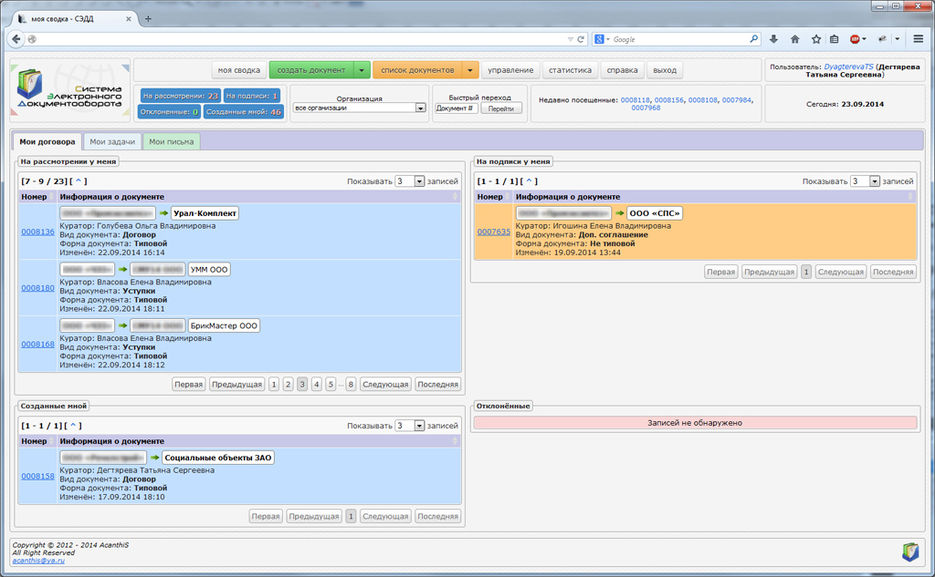Viewport: 935px width, 577px height.
Task: Click the "На рассмотрении: 23" badge
Action: (x=181, y=95)
